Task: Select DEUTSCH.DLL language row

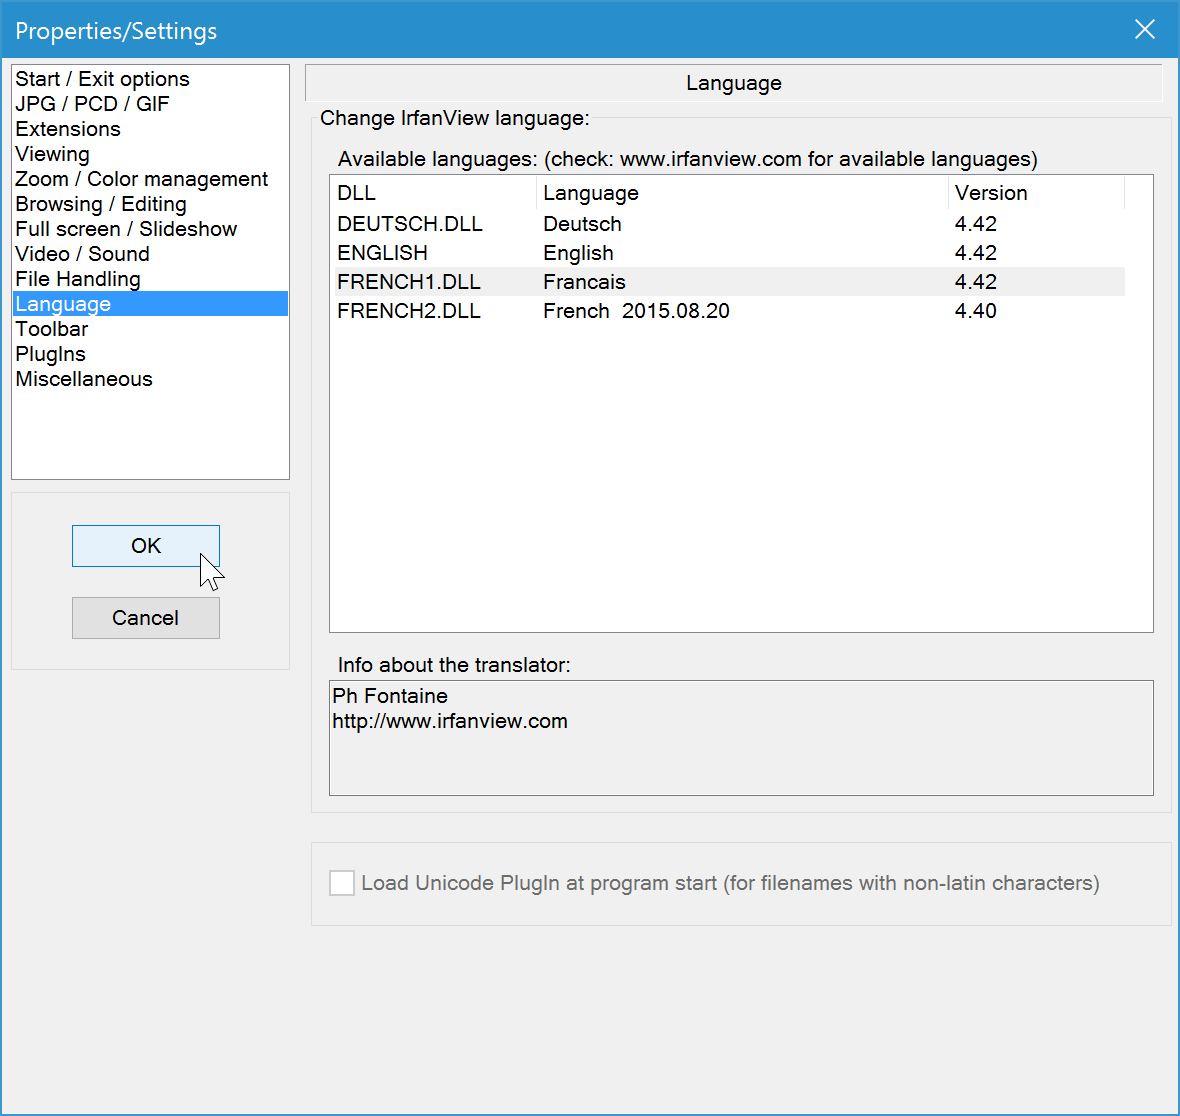Action: pyautogui.click(x=729, y=224)
